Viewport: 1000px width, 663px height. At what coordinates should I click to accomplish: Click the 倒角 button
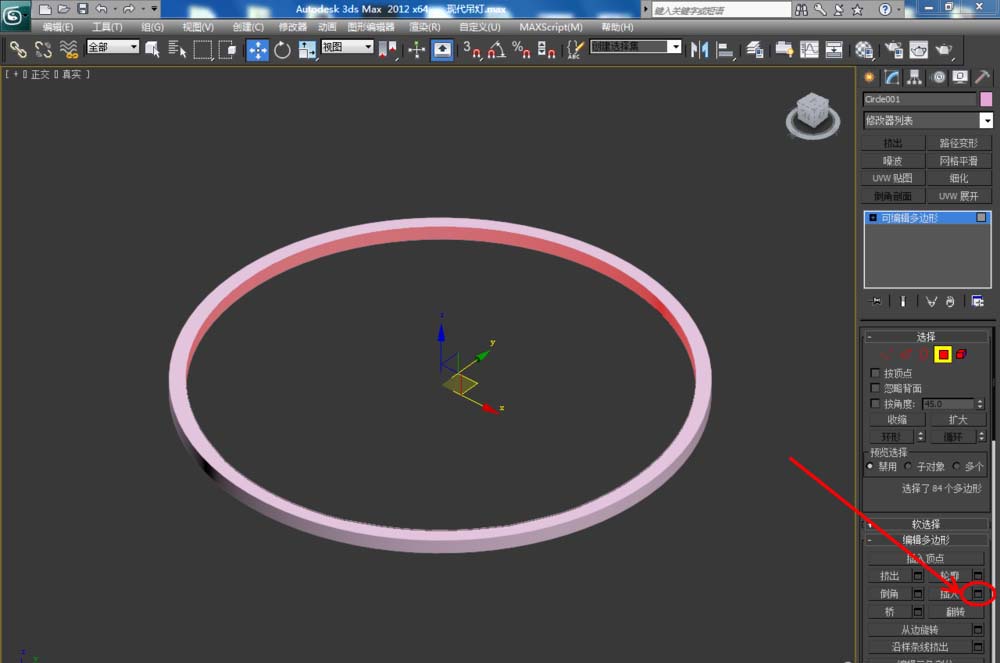[889, 594]
